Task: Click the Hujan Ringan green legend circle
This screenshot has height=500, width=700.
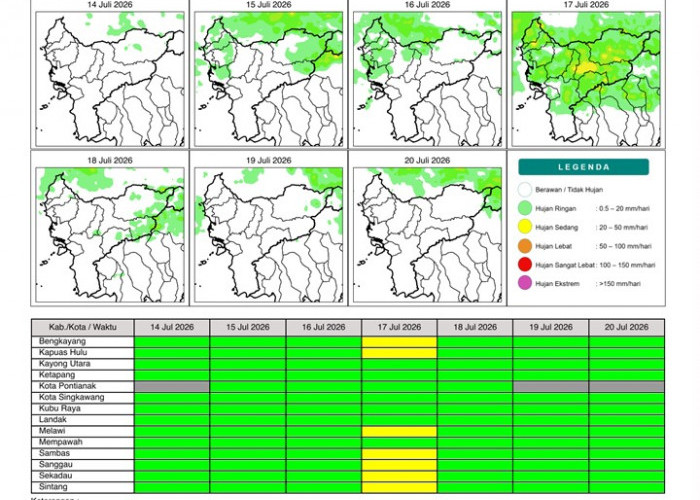Action: pyautogui.click(x=525, y=208)
